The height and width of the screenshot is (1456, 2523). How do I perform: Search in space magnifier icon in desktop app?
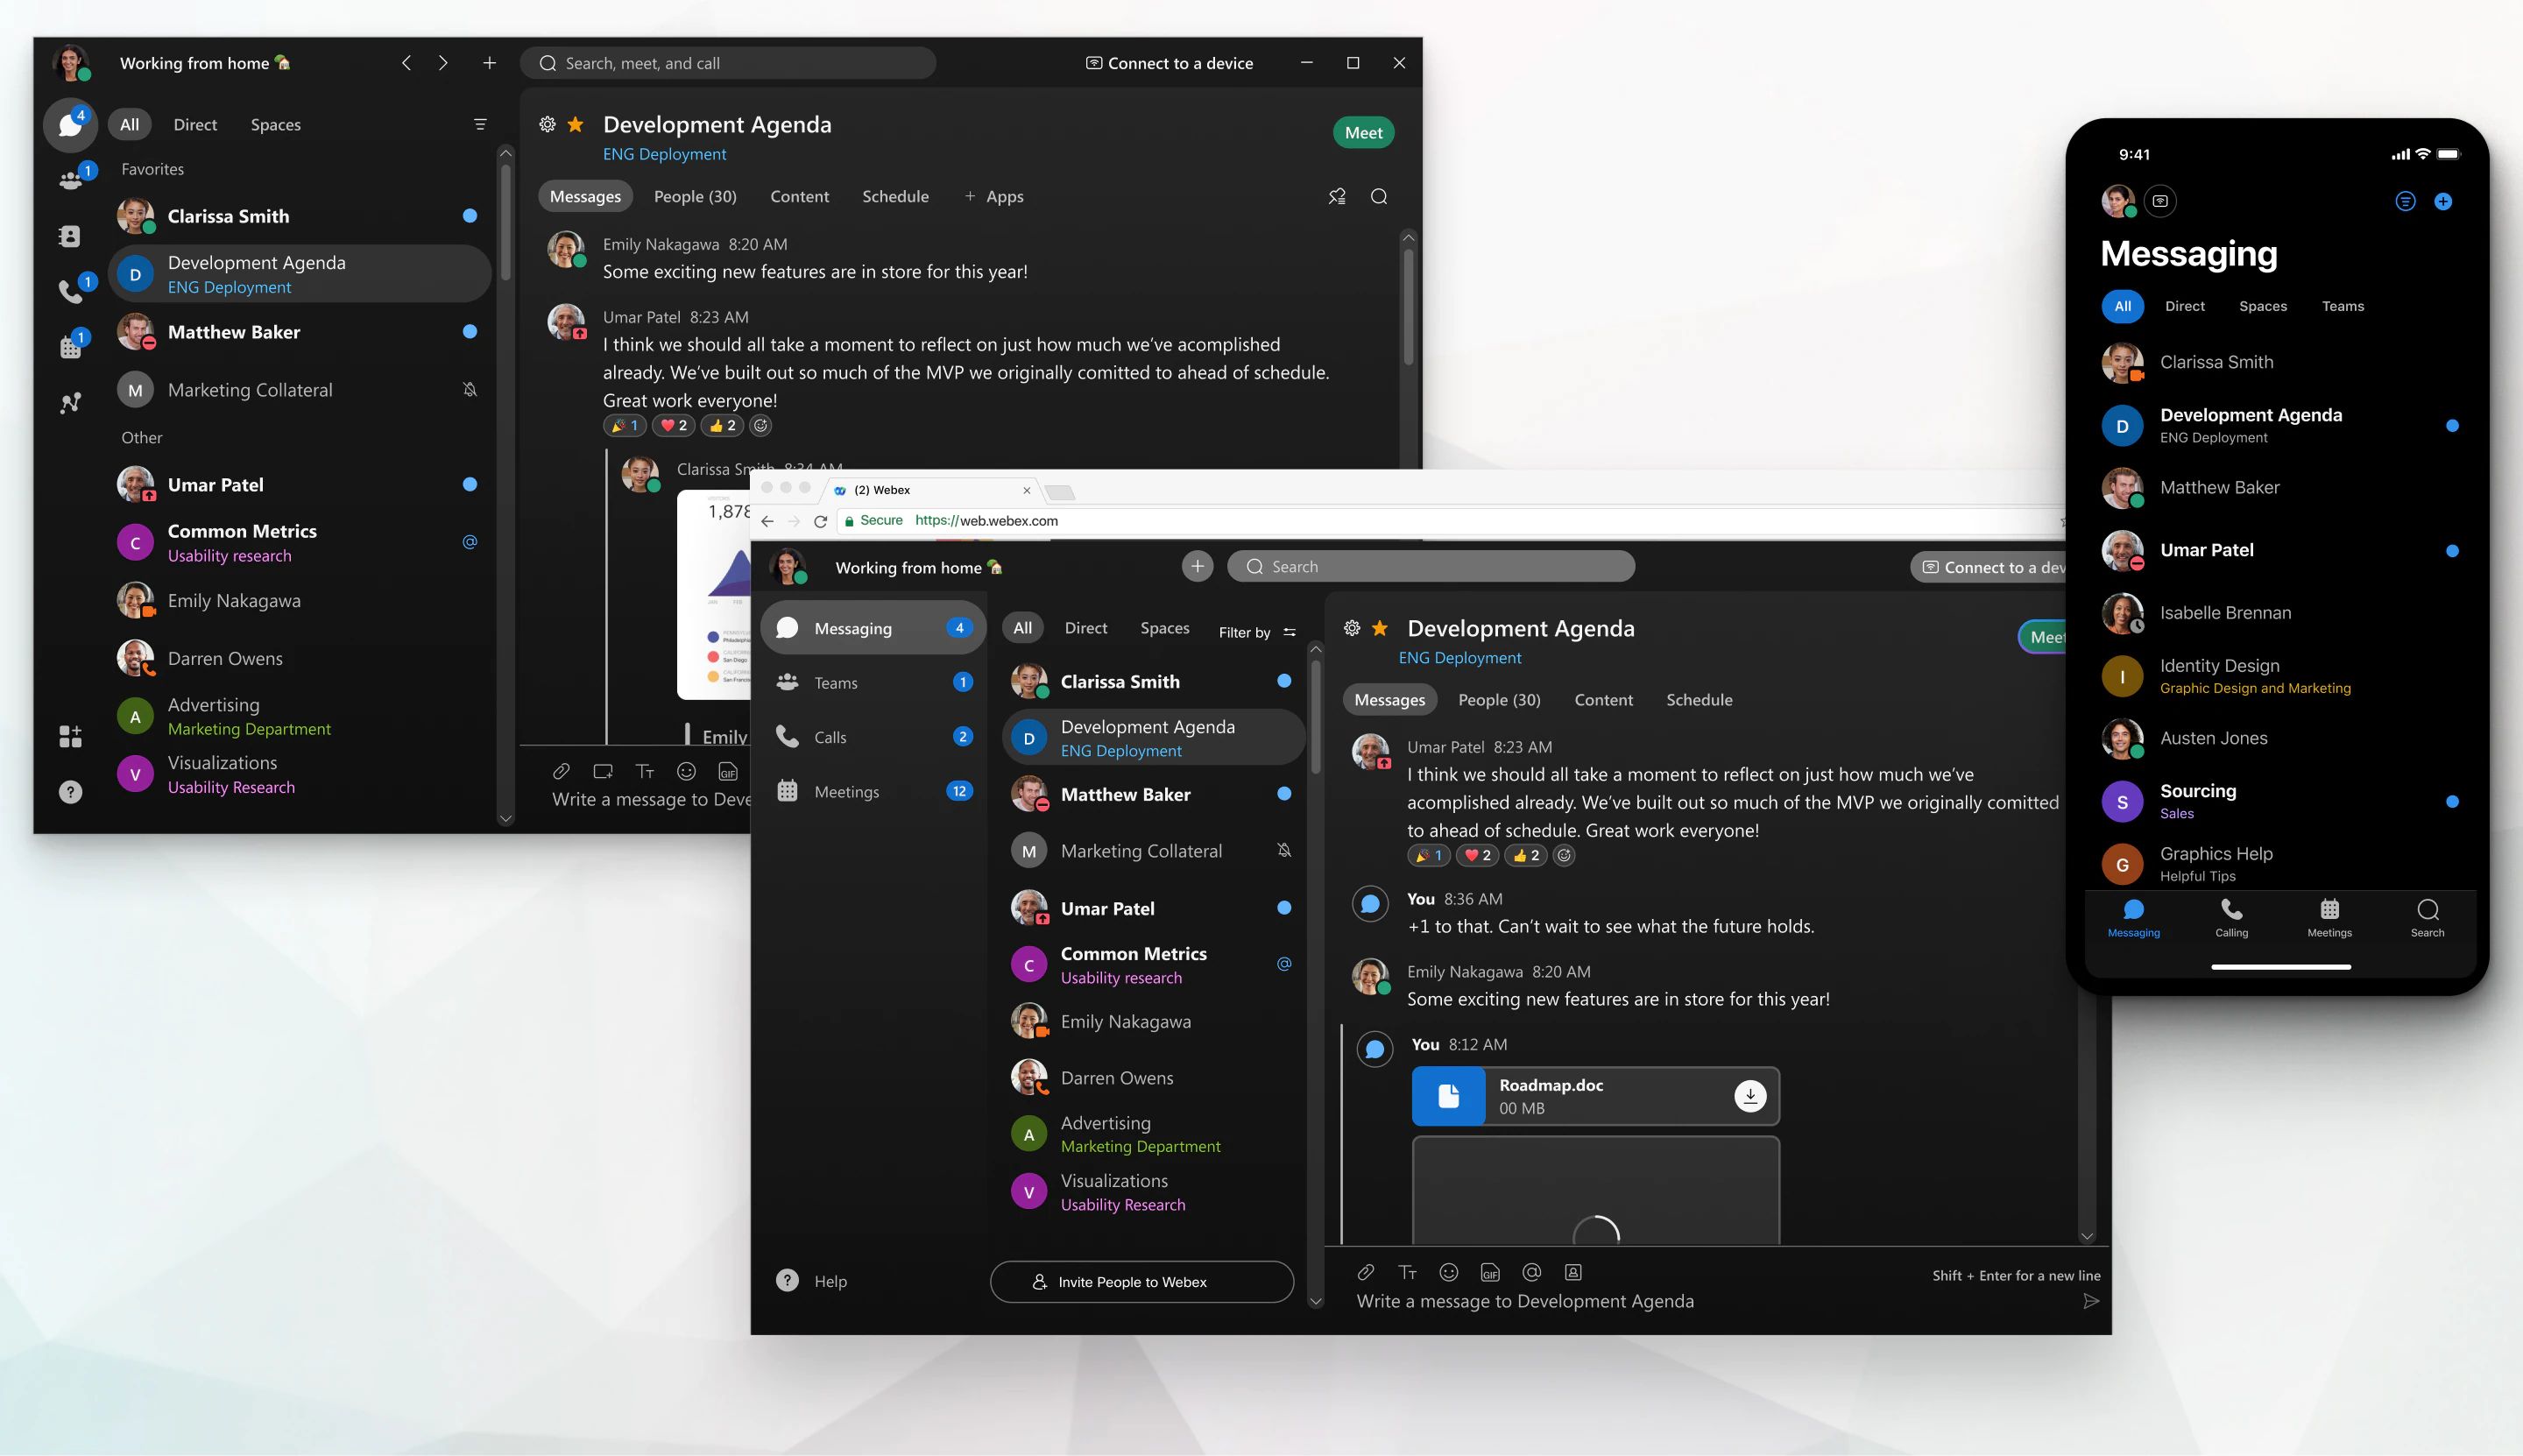click(1379, 196)
